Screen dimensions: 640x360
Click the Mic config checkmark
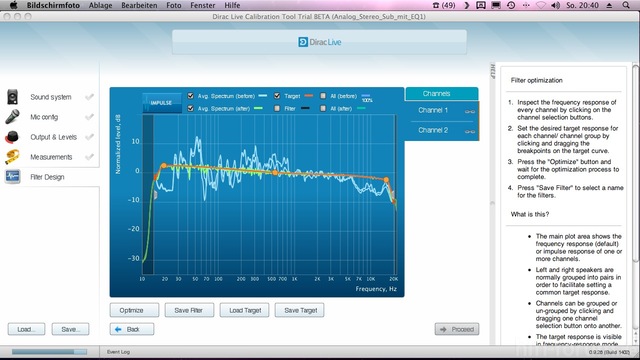tap(89, 117)
